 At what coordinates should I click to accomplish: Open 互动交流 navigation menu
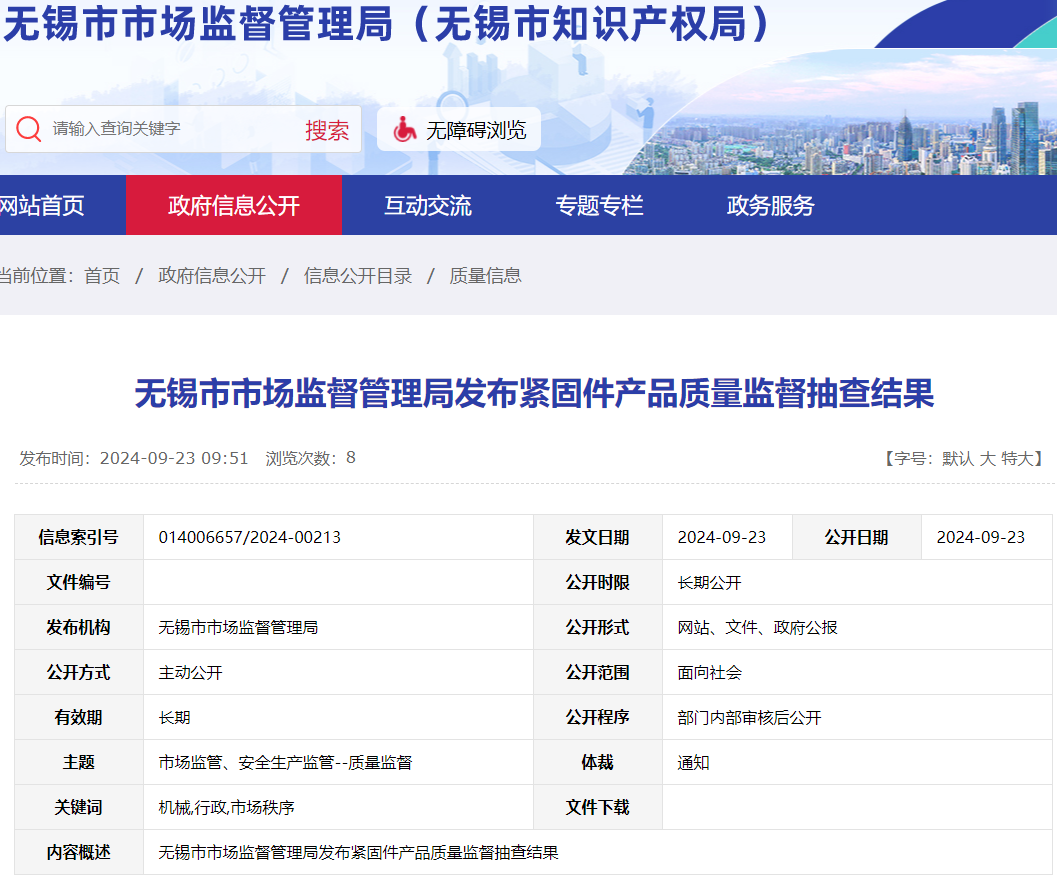427,206
